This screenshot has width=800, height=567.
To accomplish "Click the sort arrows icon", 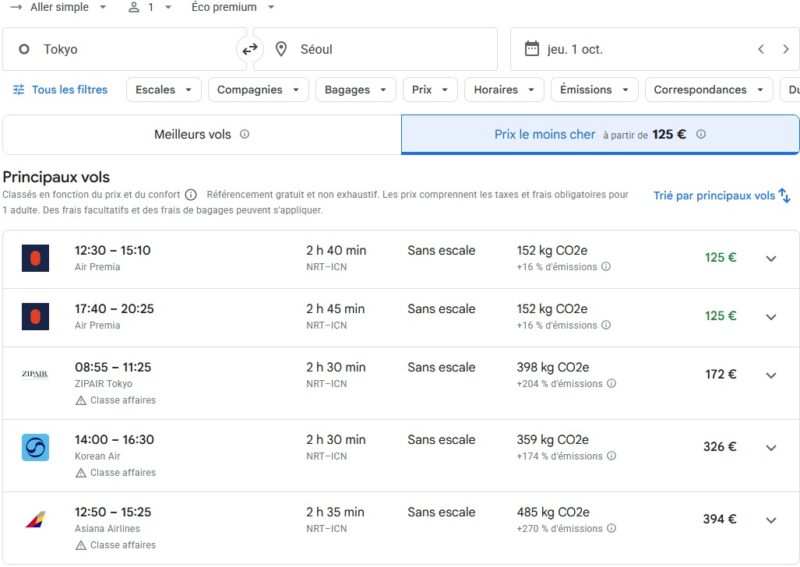I will coord(785,195).
